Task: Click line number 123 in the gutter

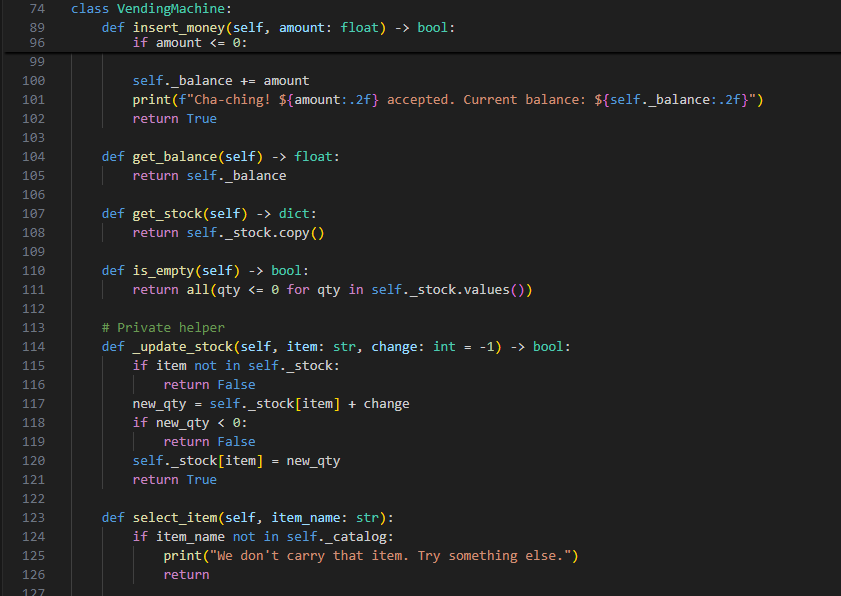Action: pyautogui.click(x=33, y=517)
